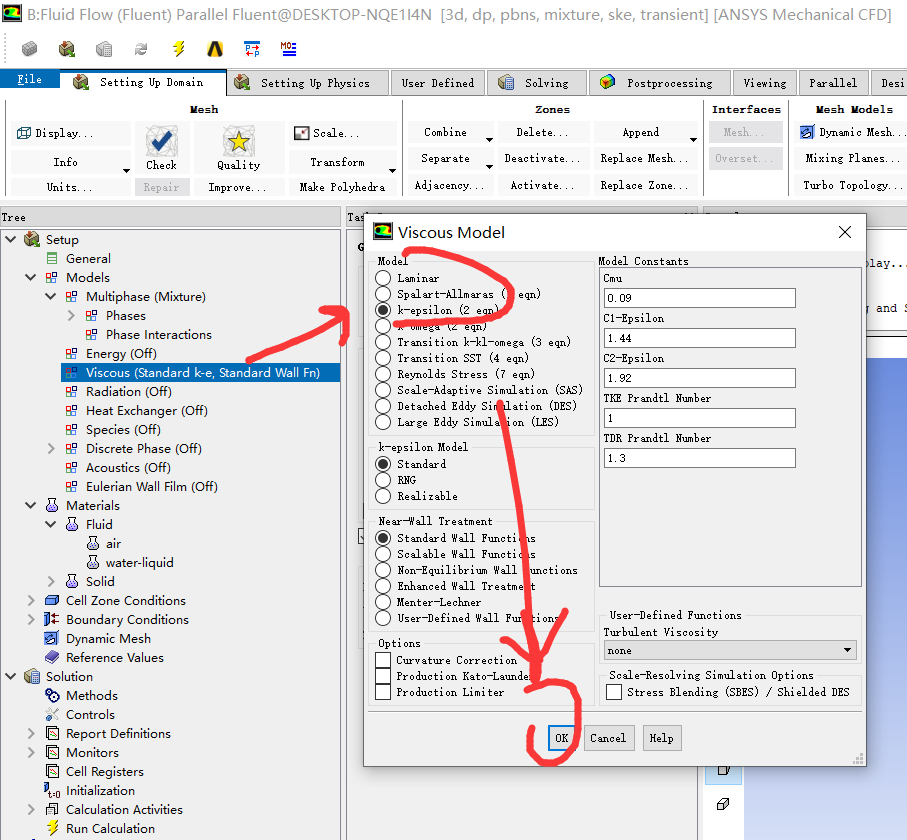Collapse the Solution tree node
Viewport: 907px width, 840px height.
(10, 676)
